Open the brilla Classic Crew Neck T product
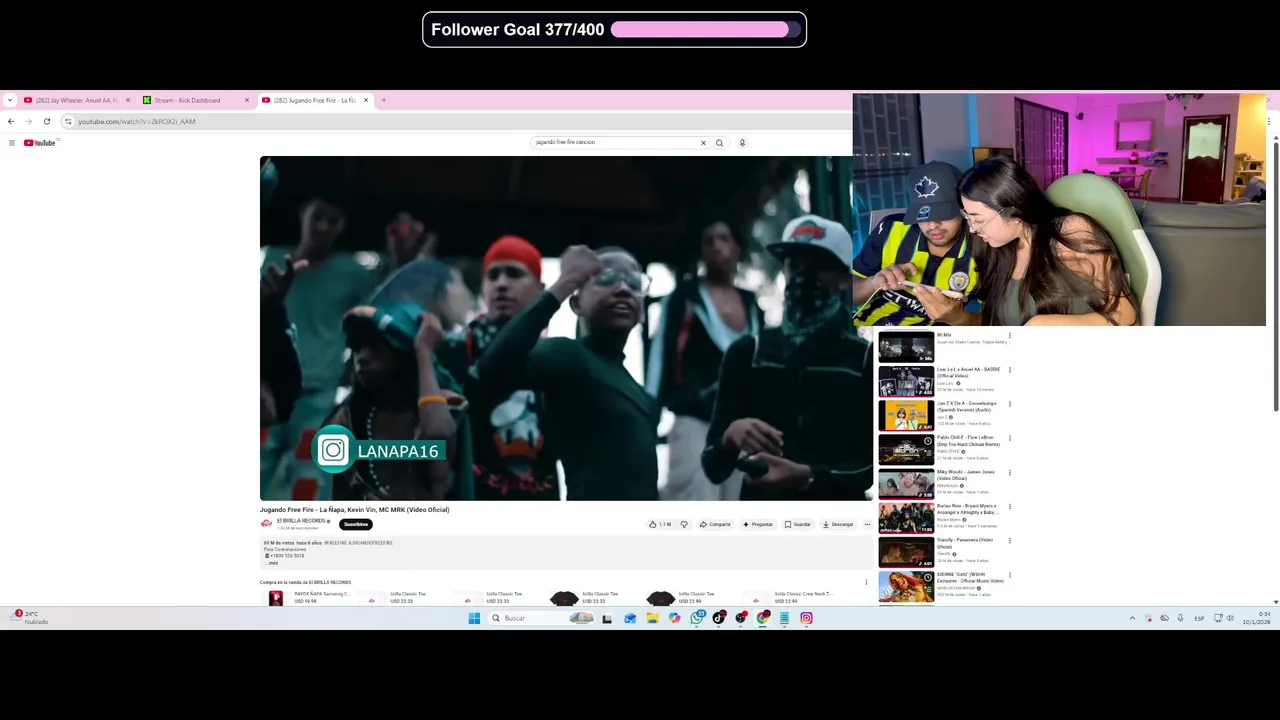This screenshot has height=720, width=1280. pyautogui.click(x=790, y=598)
